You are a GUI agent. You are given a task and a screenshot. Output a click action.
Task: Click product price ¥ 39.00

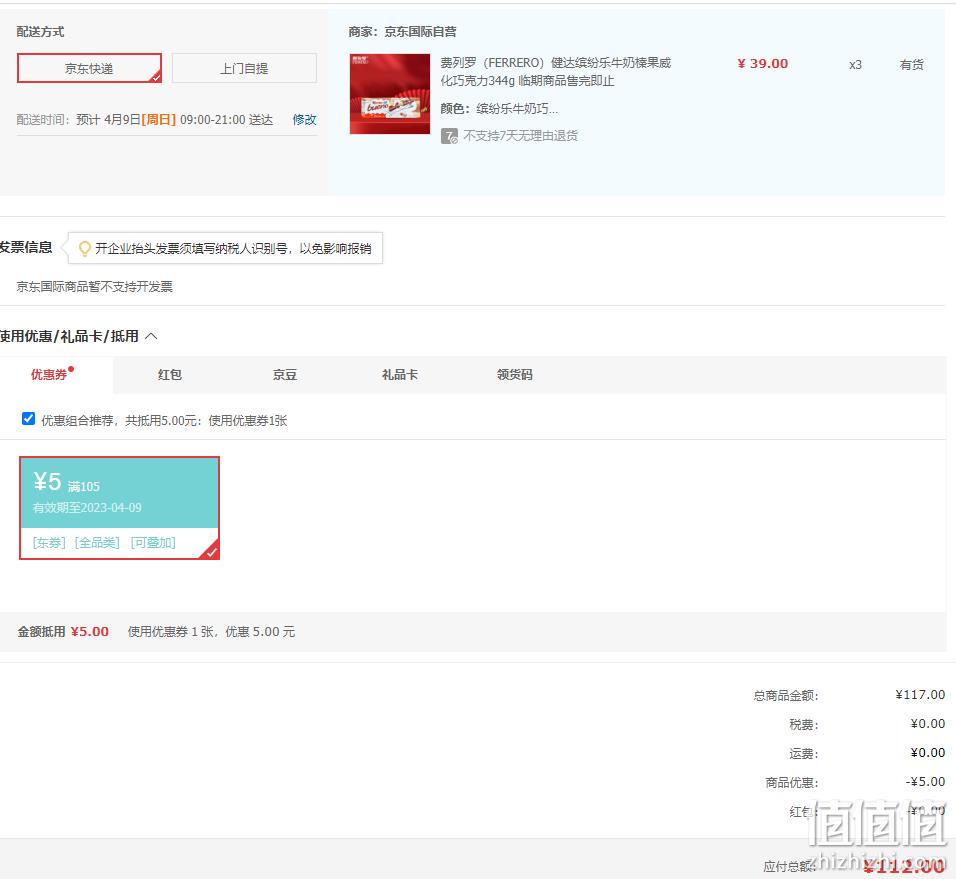pos(763,63)
